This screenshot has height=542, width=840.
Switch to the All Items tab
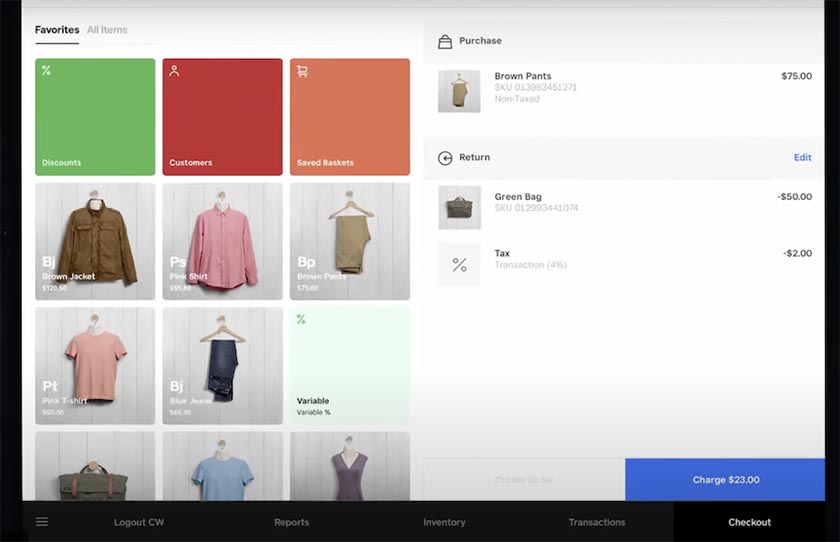pos(107,29)
